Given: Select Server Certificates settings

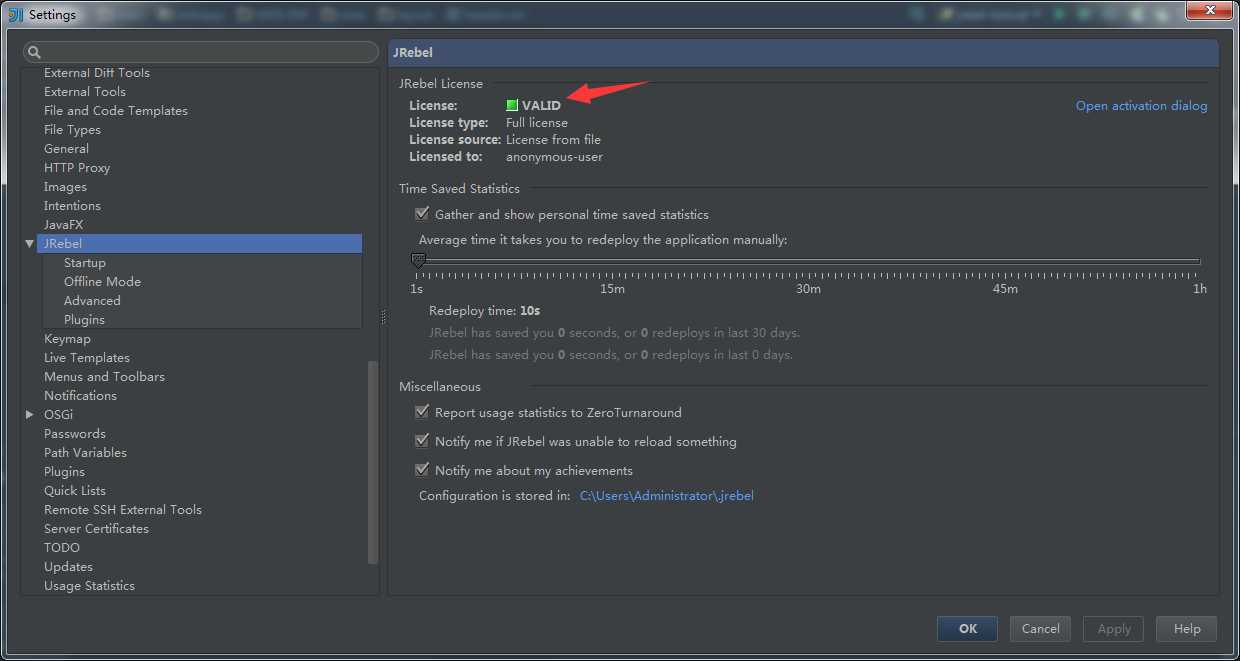Looking at the screenshot, I should [96, 528].
